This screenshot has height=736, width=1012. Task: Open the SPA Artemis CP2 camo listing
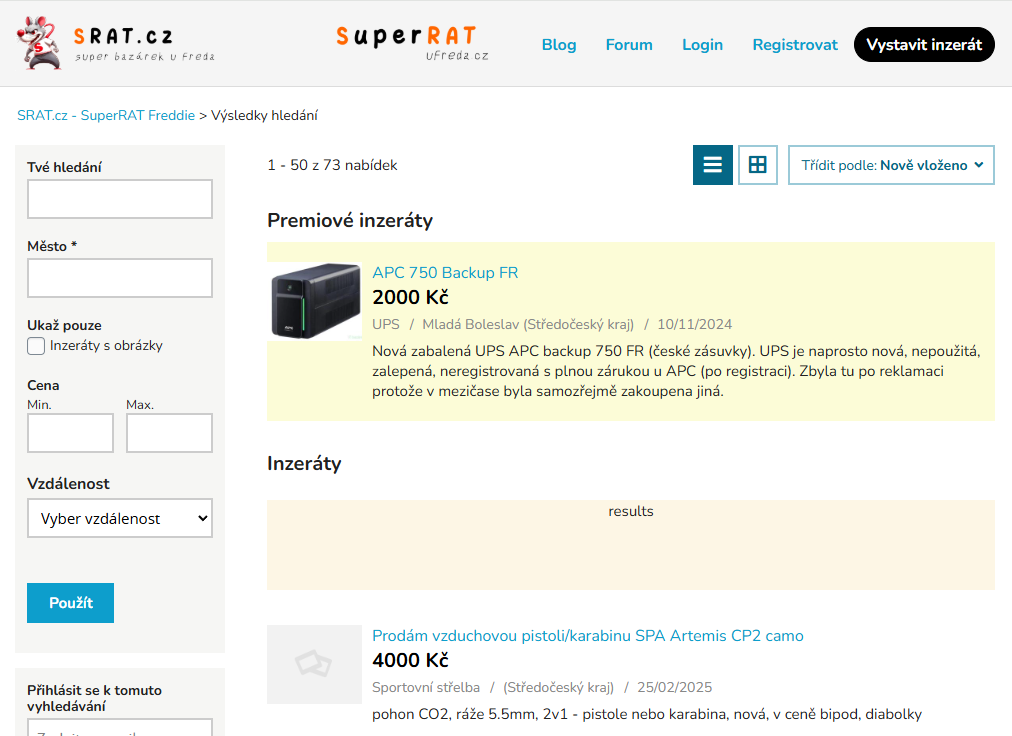tap(587, 635)
